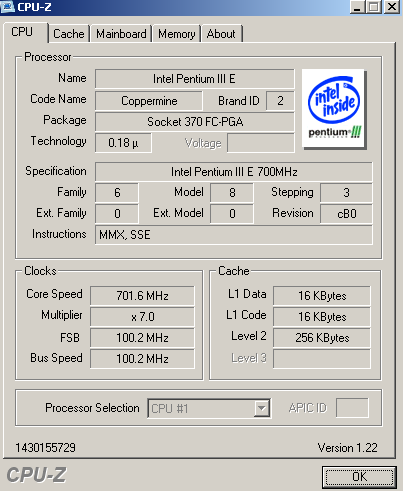Click the CPU-Z title bar icon
This screenshot has width=403, height=491.
click(x=8, y=7)
